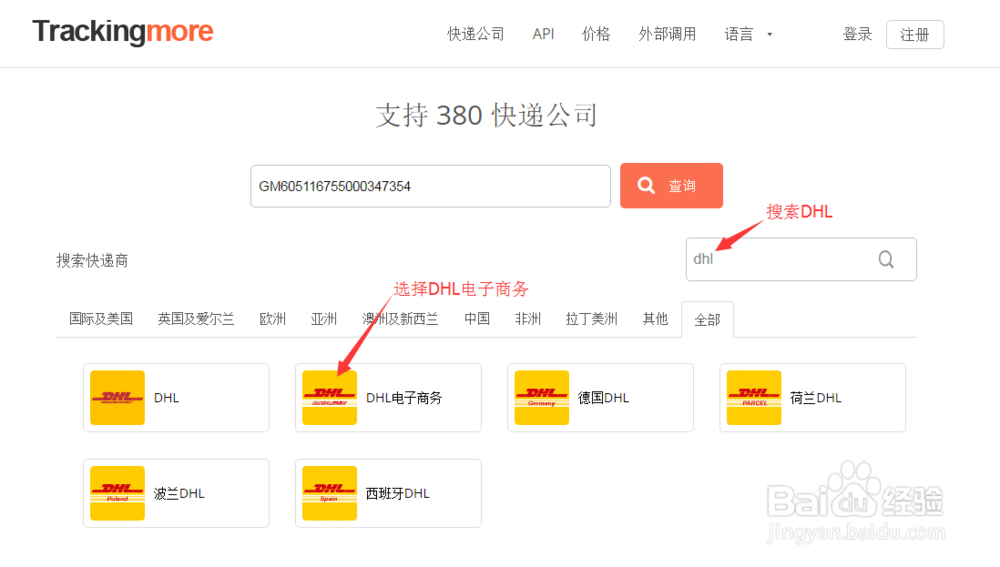Expand the 语言 language dropdown
The width and height of the screenshot is (1000, 567).
coord(748,34)
